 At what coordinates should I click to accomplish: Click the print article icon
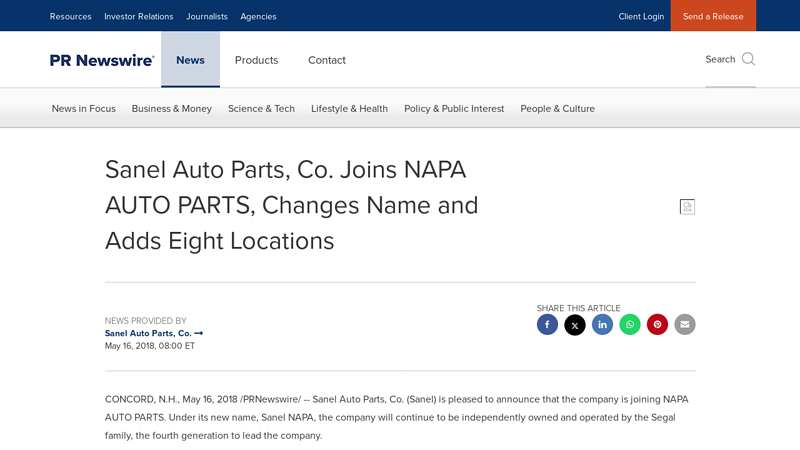(687, 207)
